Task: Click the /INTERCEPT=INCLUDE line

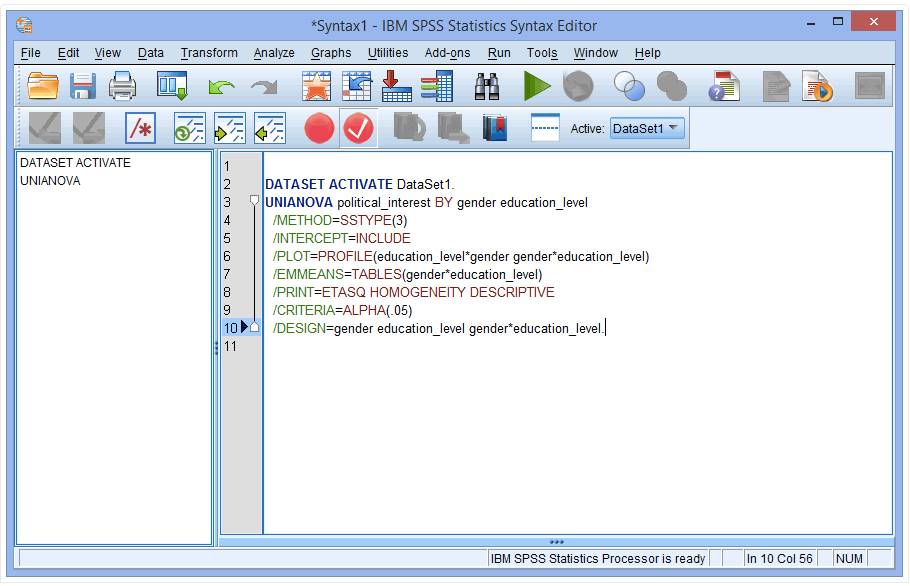Action: pos(341,238)
